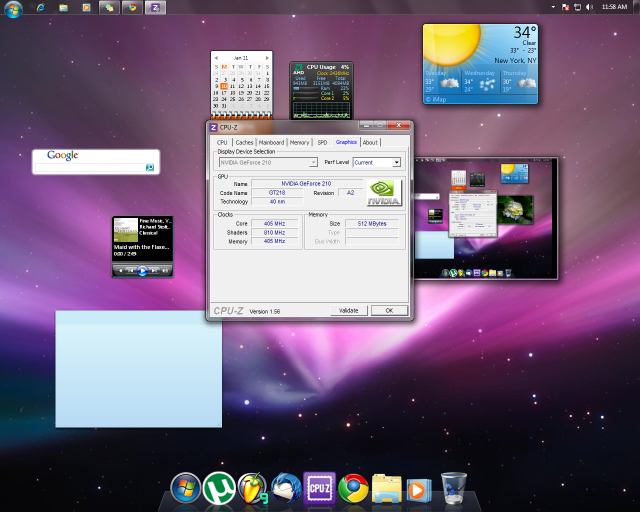Click the iMap link in weather gadget
The height and width of the screenshot is (512, 640).
click(x=436, y=99)
